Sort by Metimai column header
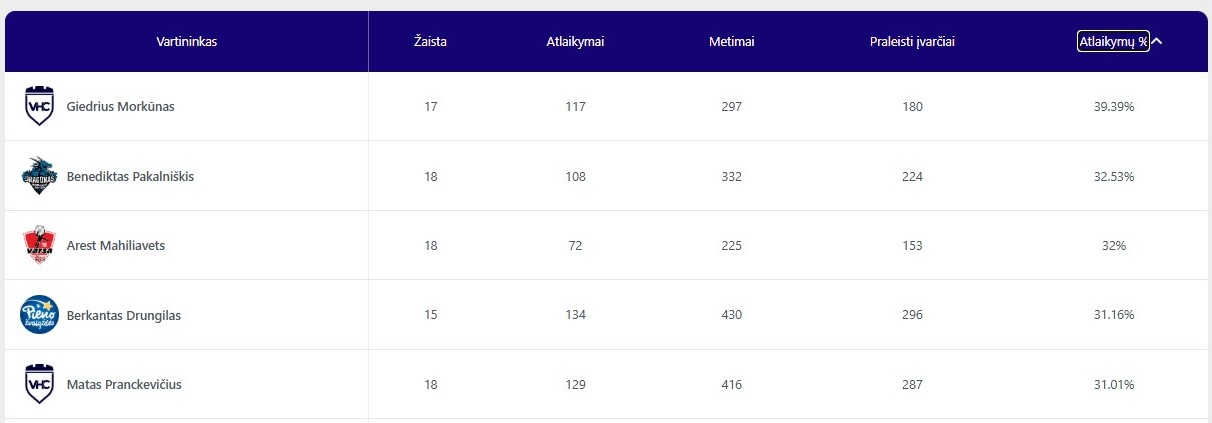This screenshot has width=1212, height=423. click(x=731, y=42)
